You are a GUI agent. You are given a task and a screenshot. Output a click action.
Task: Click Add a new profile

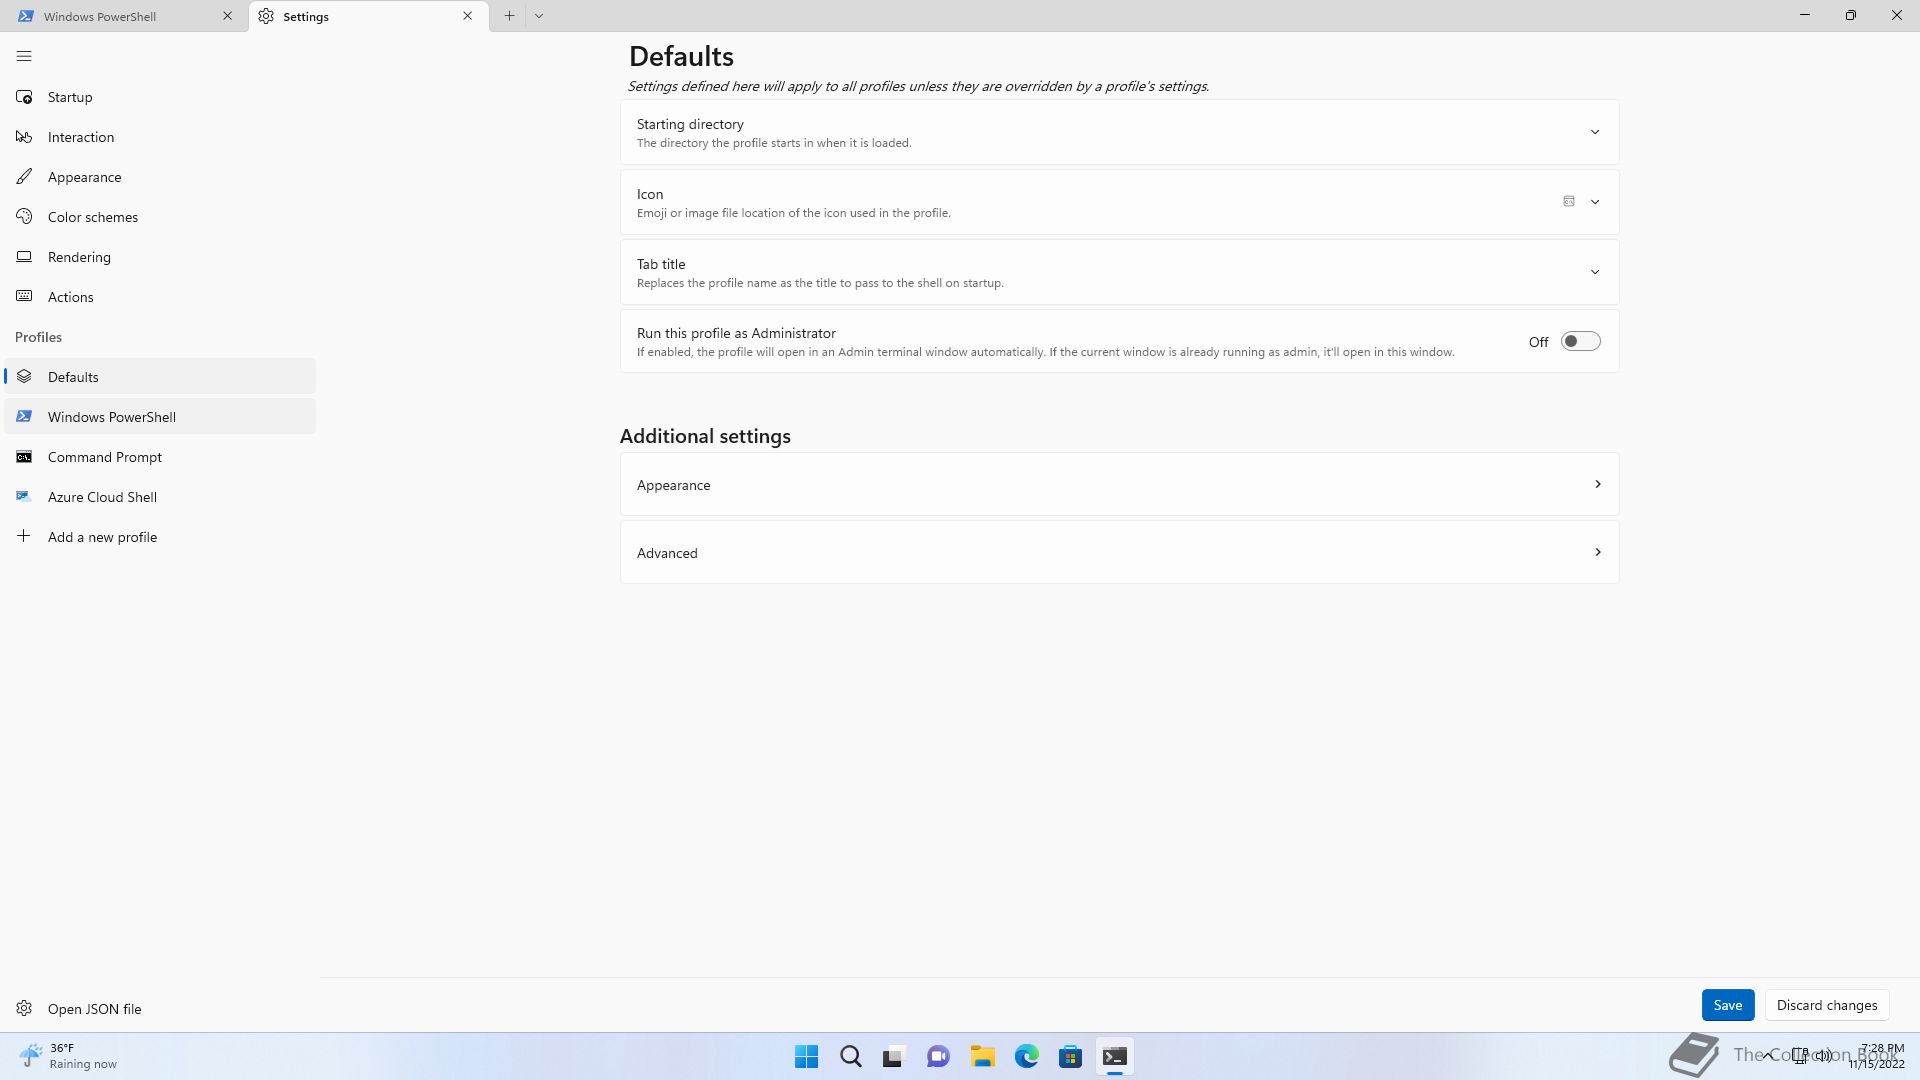[x=160, y=537]
